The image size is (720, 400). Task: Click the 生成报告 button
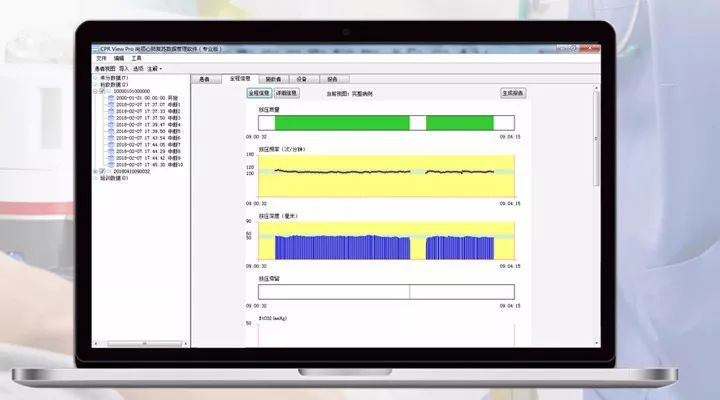coord(513,93)
